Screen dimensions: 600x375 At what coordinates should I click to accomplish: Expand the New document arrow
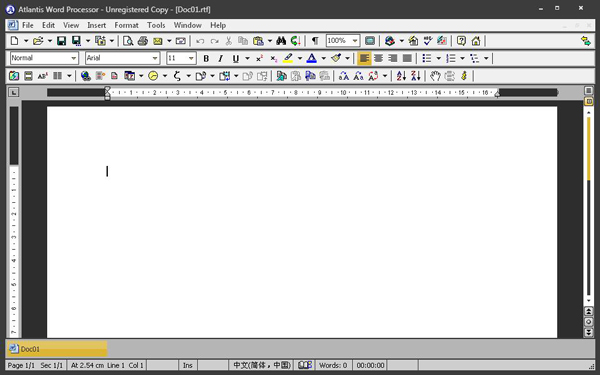[26, 41]
